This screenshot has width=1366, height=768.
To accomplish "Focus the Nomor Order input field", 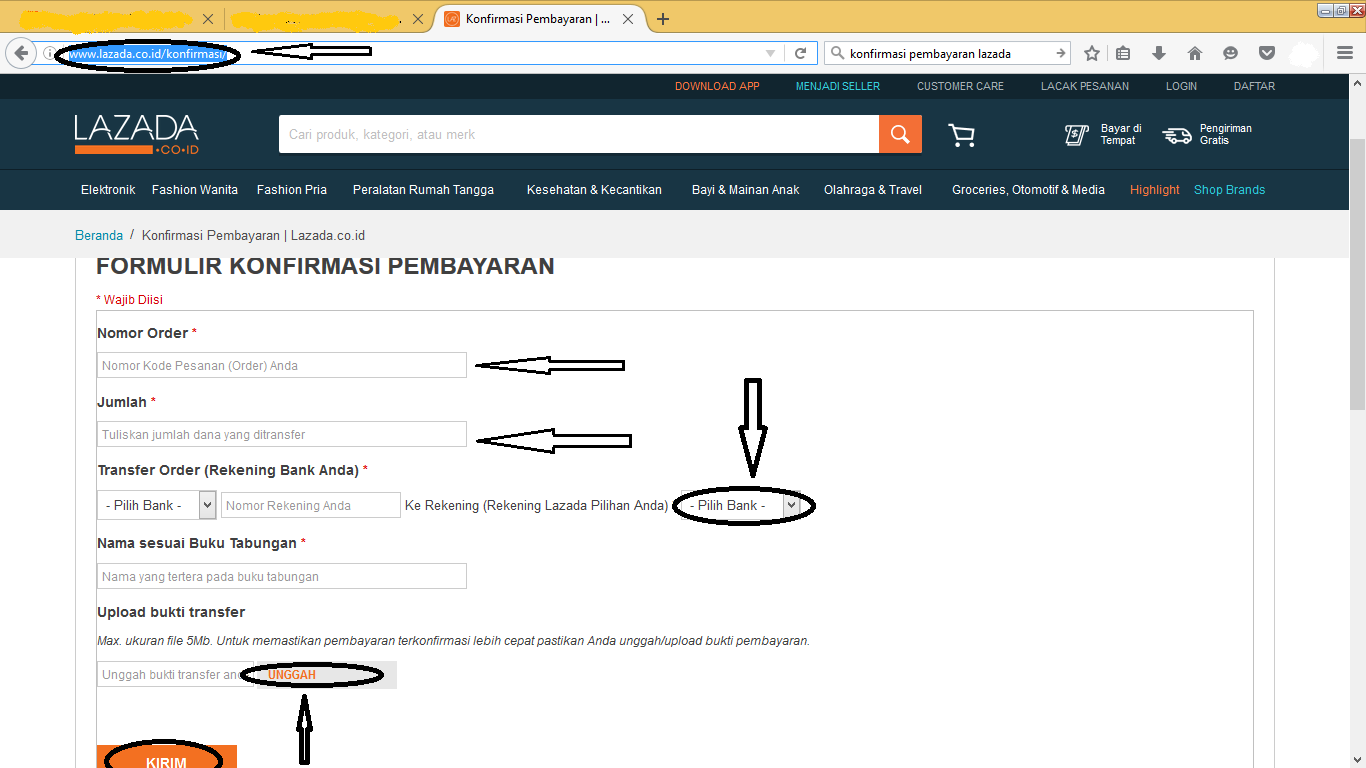I will [x=282, y=365].
